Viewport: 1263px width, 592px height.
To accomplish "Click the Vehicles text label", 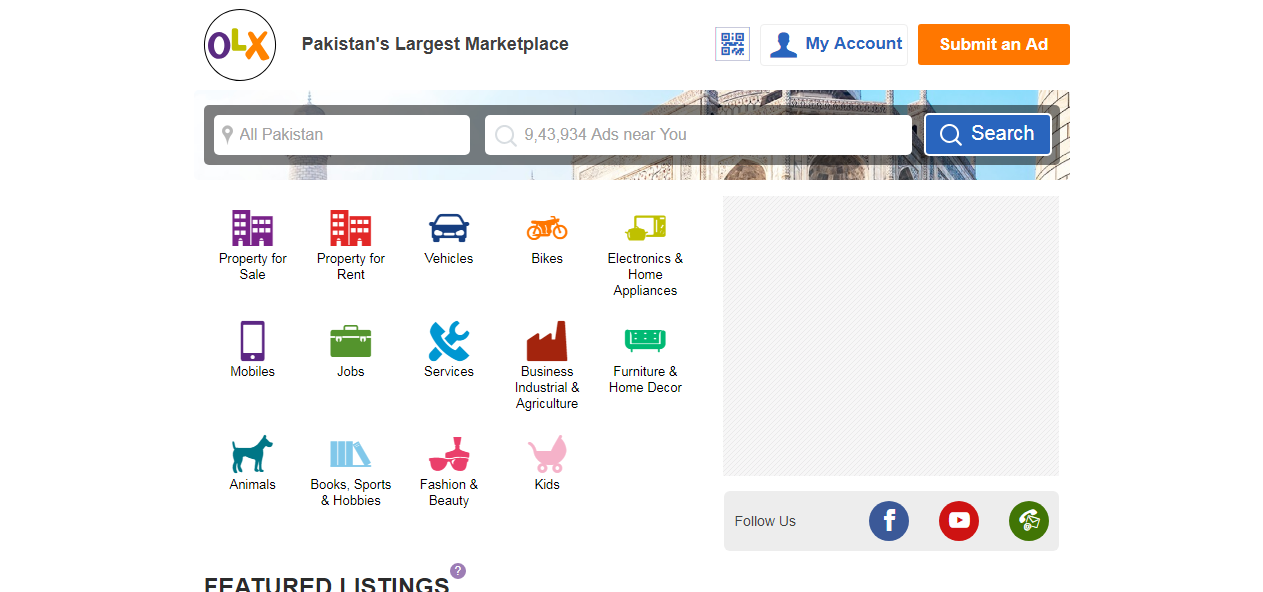I will coord(449,258).
